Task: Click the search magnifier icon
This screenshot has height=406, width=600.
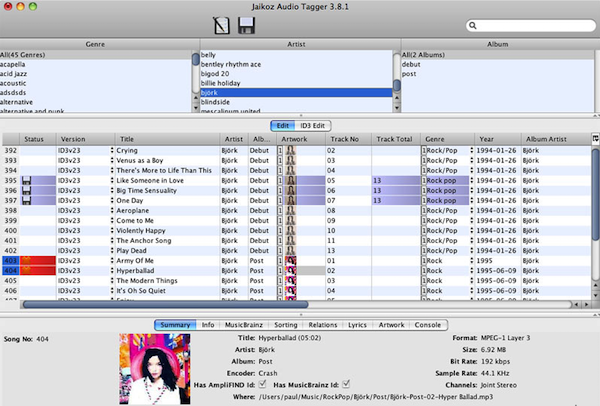Action: coord(473,27)
